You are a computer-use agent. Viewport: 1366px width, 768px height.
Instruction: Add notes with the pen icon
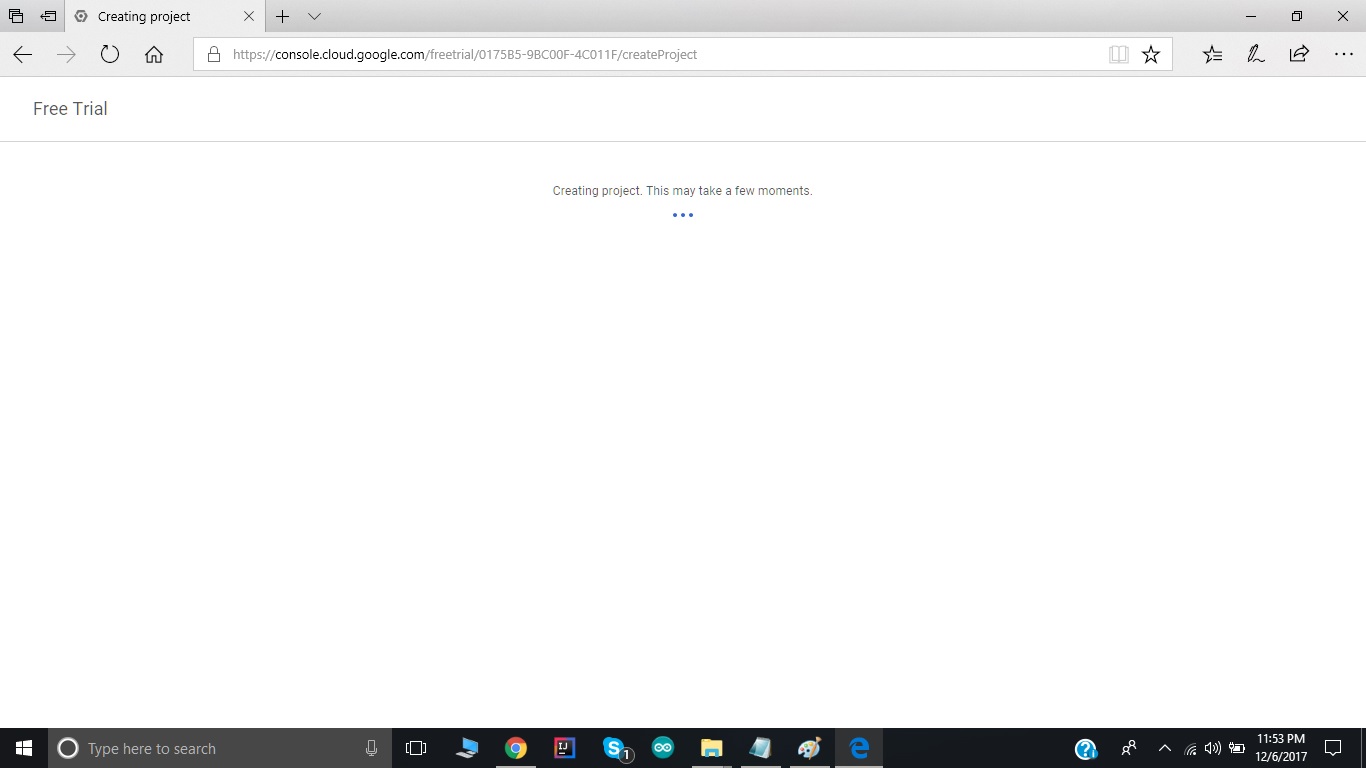coord(1256,55)
